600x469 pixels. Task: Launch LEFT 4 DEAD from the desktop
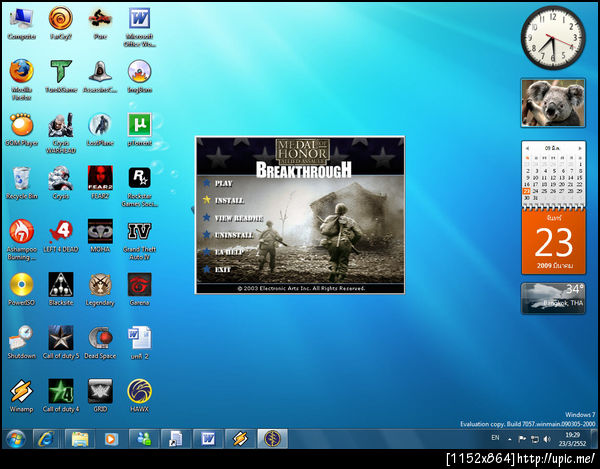point(61,236)
